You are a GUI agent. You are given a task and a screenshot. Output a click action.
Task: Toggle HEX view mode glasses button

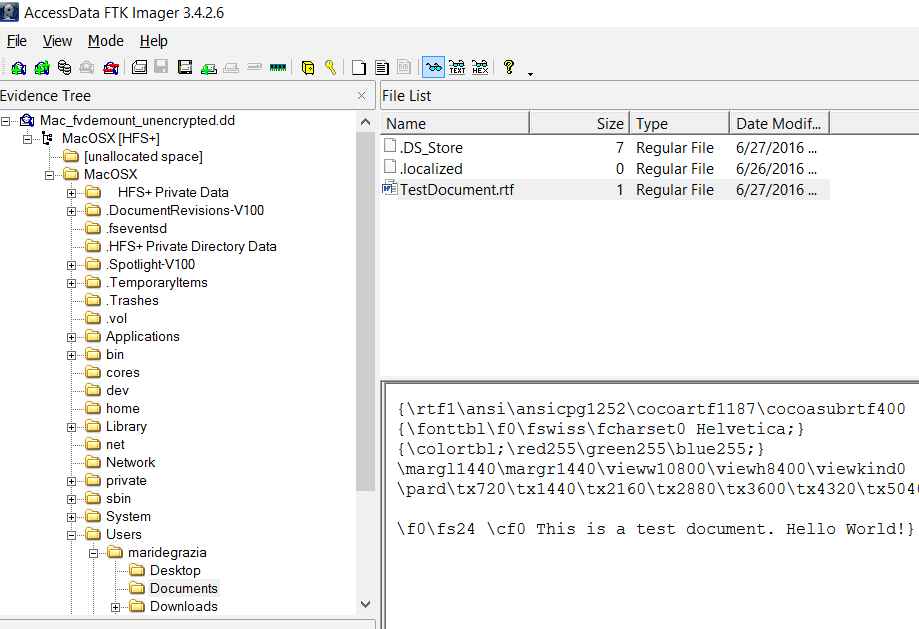click(x=480, y=67)
